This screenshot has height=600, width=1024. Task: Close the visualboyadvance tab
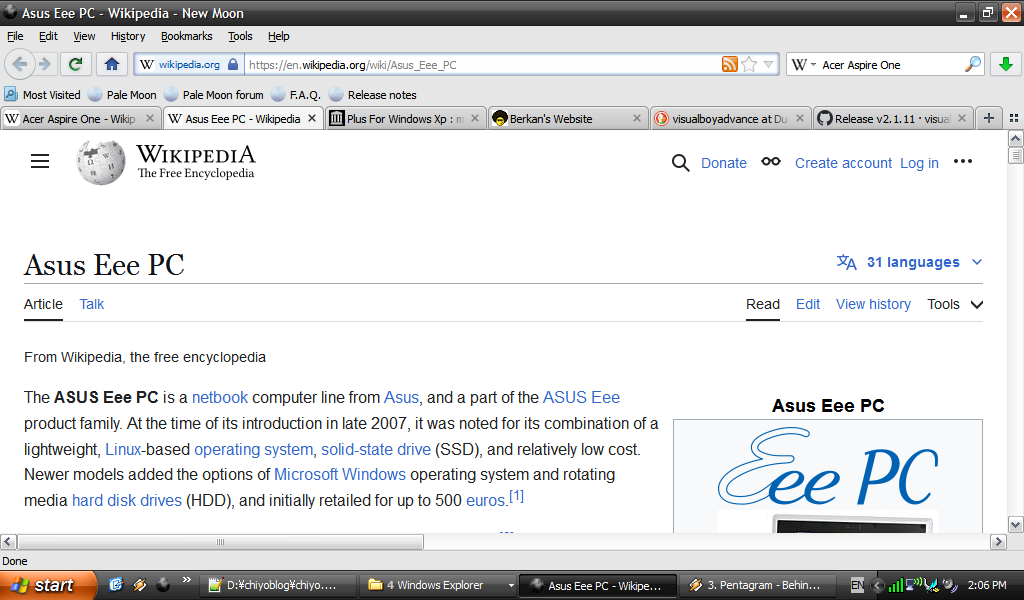coord(799,118)
